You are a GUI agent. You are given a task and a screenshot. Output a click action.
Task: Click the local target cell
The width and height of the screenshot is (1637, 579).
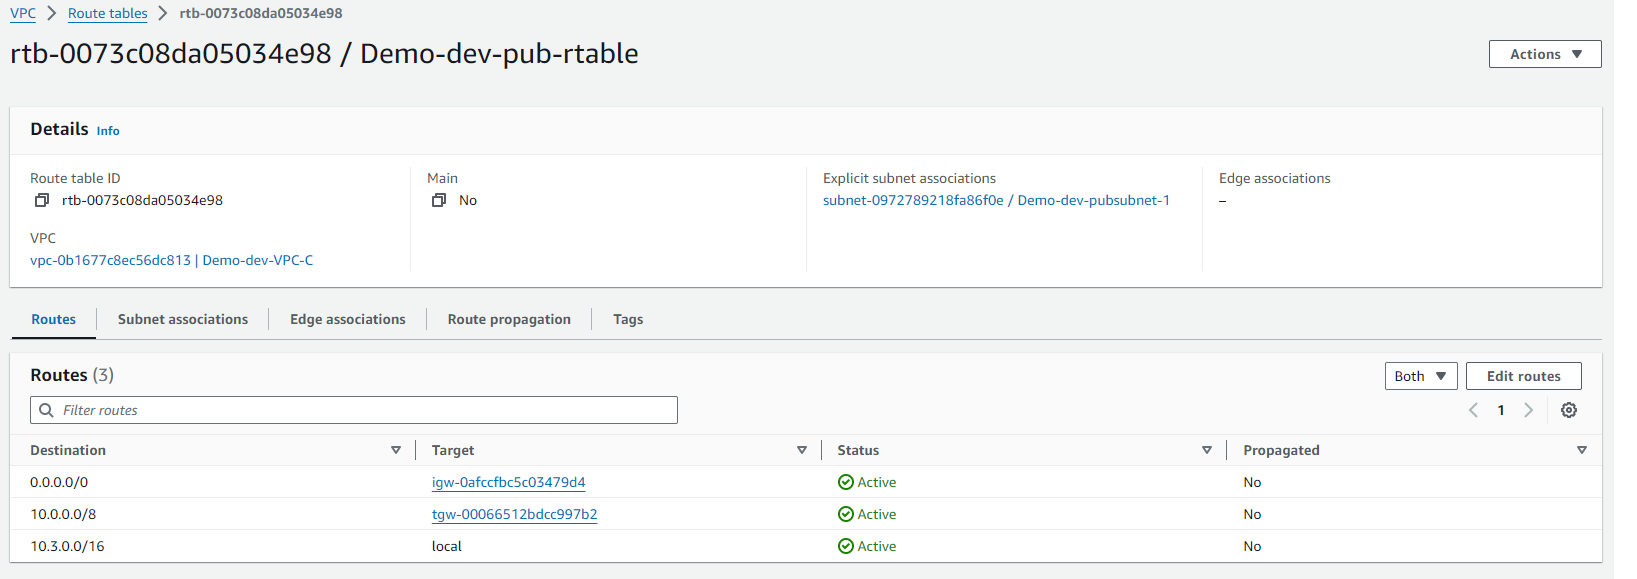pyautogui.click(x=446, y=546)
